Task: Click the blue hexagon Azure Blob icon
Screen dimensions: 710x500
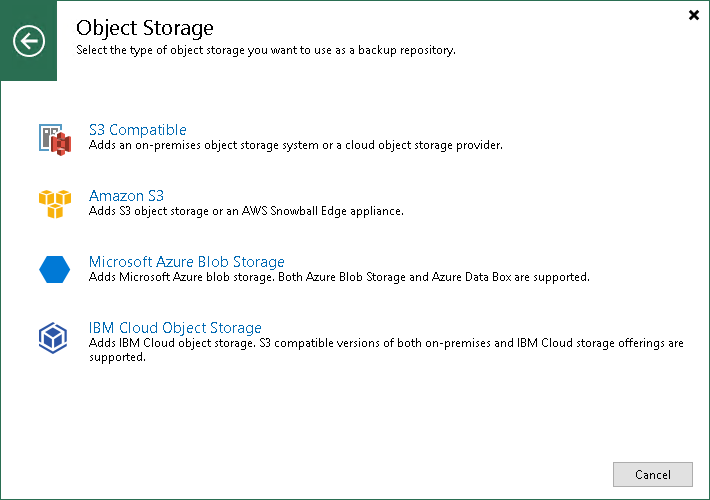Action: (x=55, y=269)
